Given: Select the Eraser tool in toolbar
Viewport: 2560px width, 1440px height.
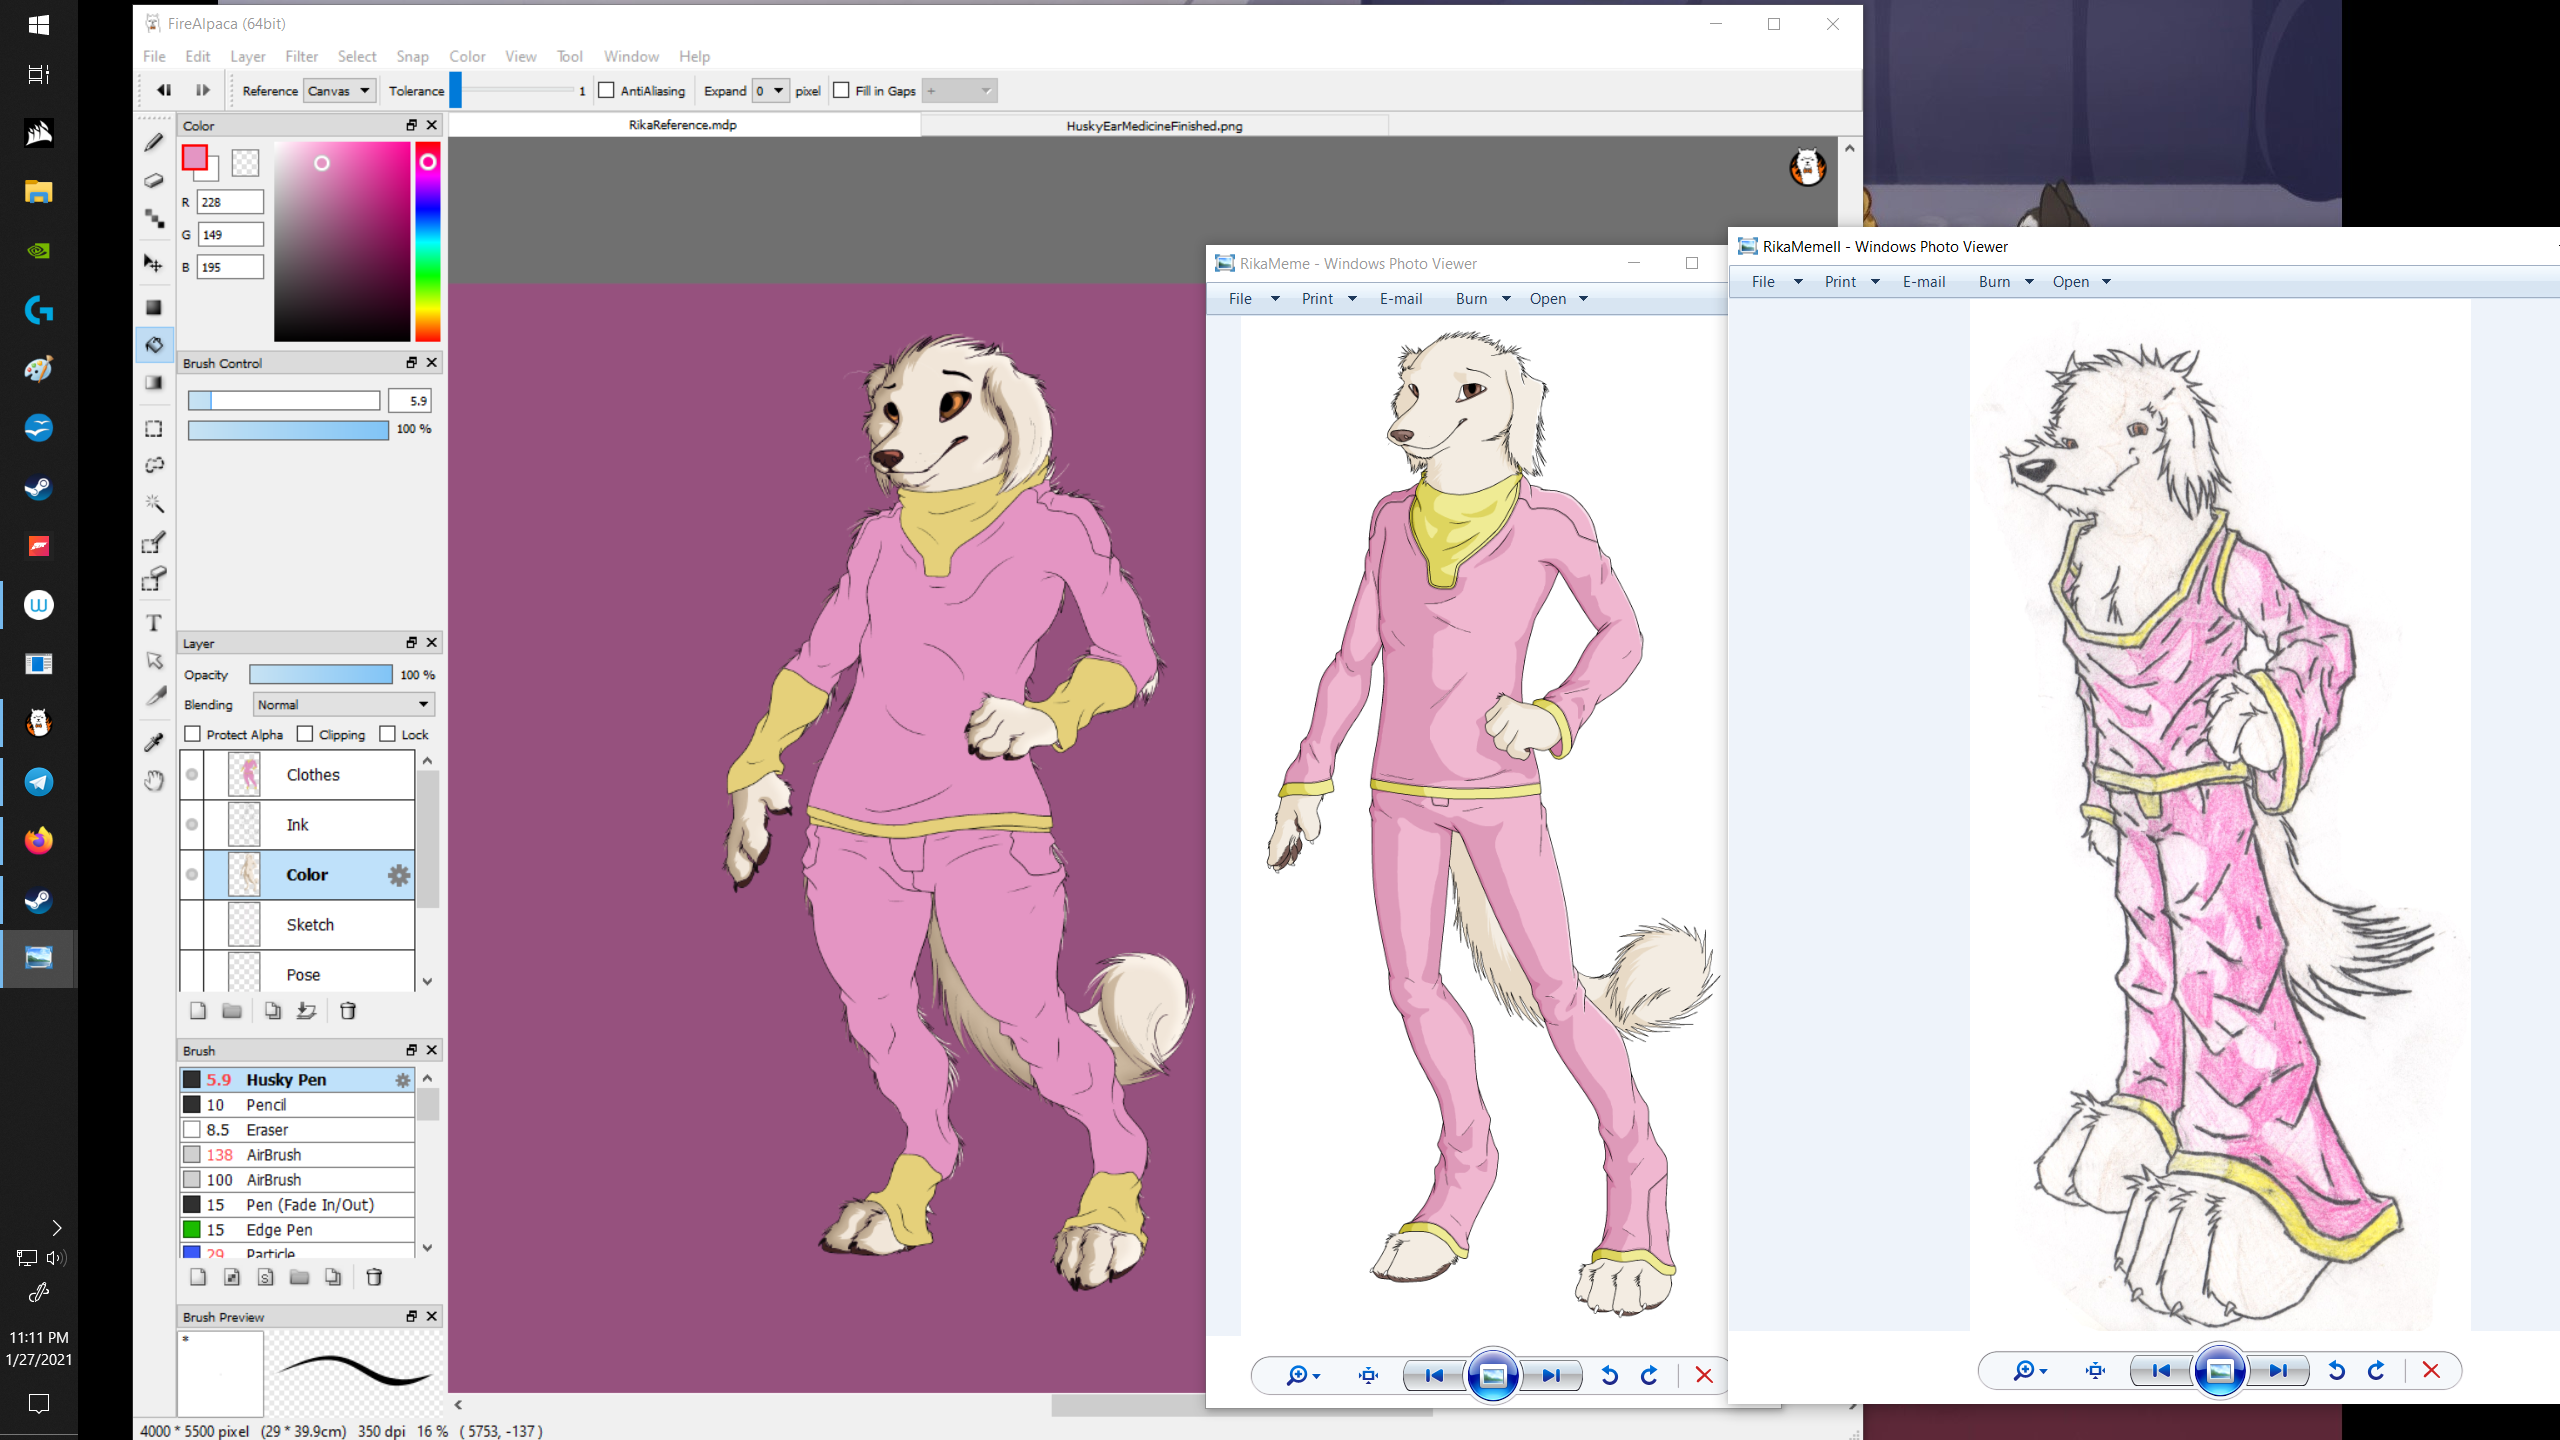Looking at the screenshot, I should pyautogui.click(x=153, y=181).
